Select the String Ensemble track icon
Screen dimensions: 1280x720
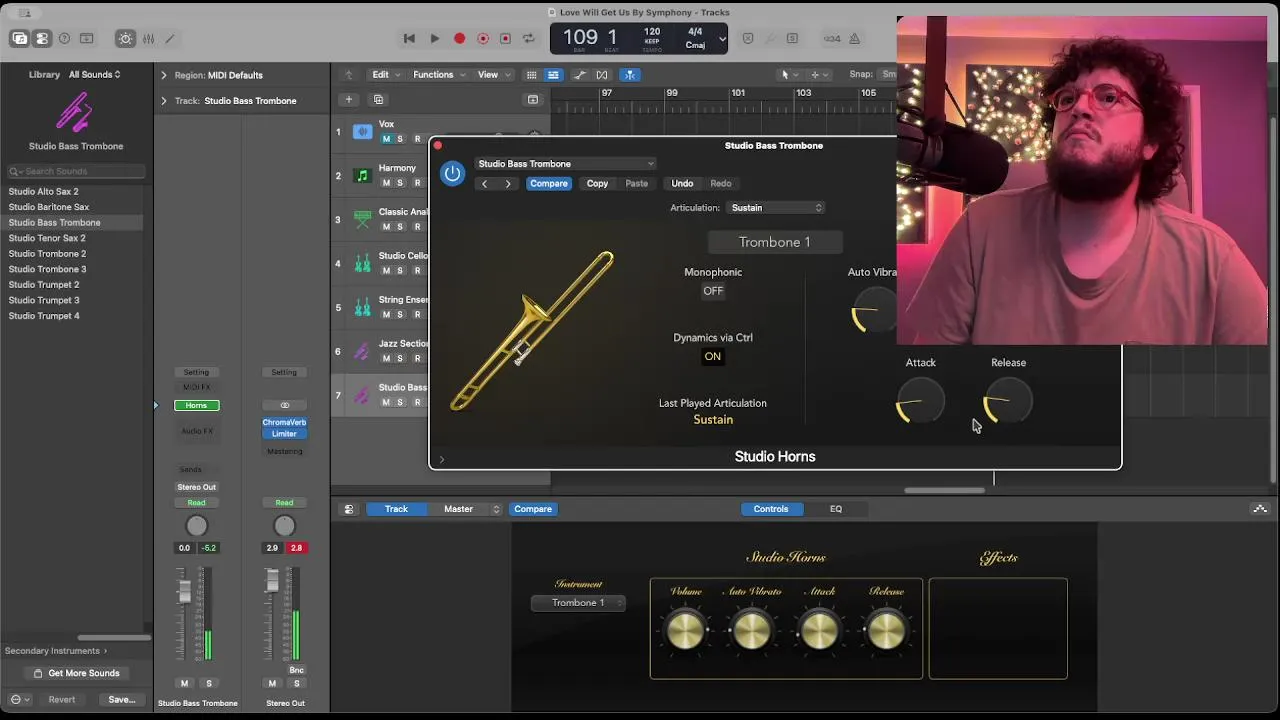coord(362,308)
